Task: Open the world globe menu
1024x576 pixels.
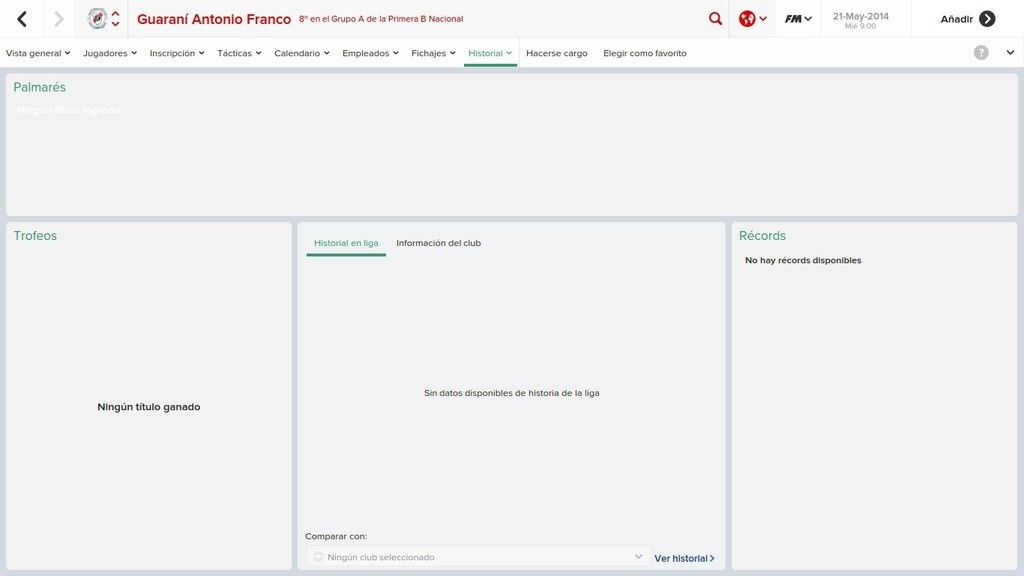Action: pos(752,19)
